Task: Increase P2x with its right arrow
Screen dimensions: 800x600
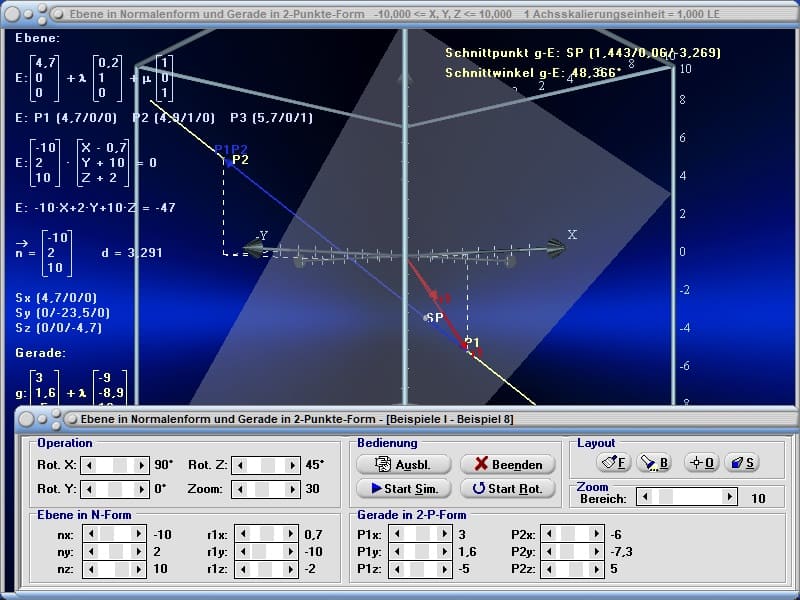Action: 596,534
